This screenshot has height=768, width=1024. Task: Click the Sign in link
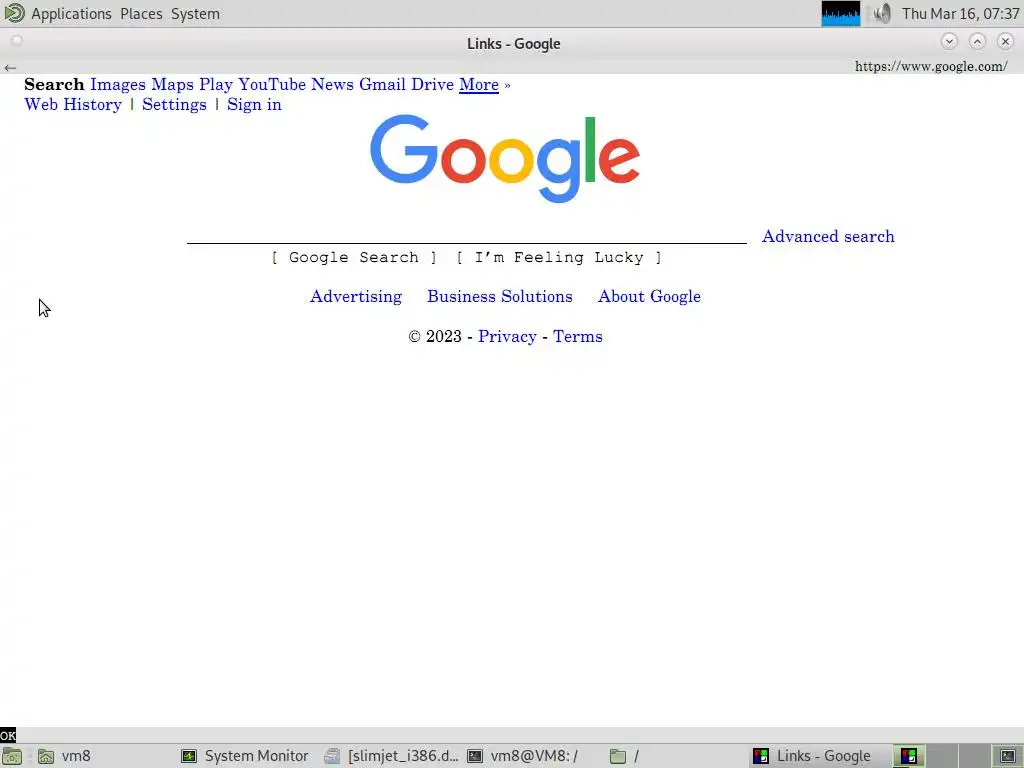click(x=254, y=104)
